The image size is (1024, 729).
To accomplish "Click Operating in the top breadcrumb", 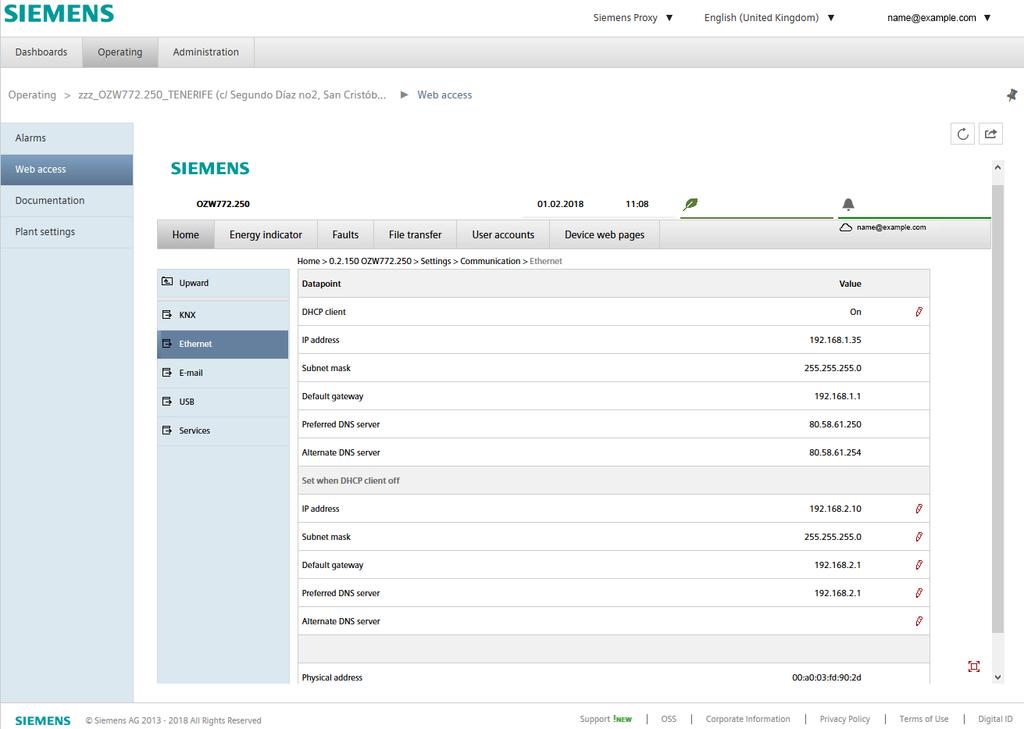I will (x=32, y=95).
